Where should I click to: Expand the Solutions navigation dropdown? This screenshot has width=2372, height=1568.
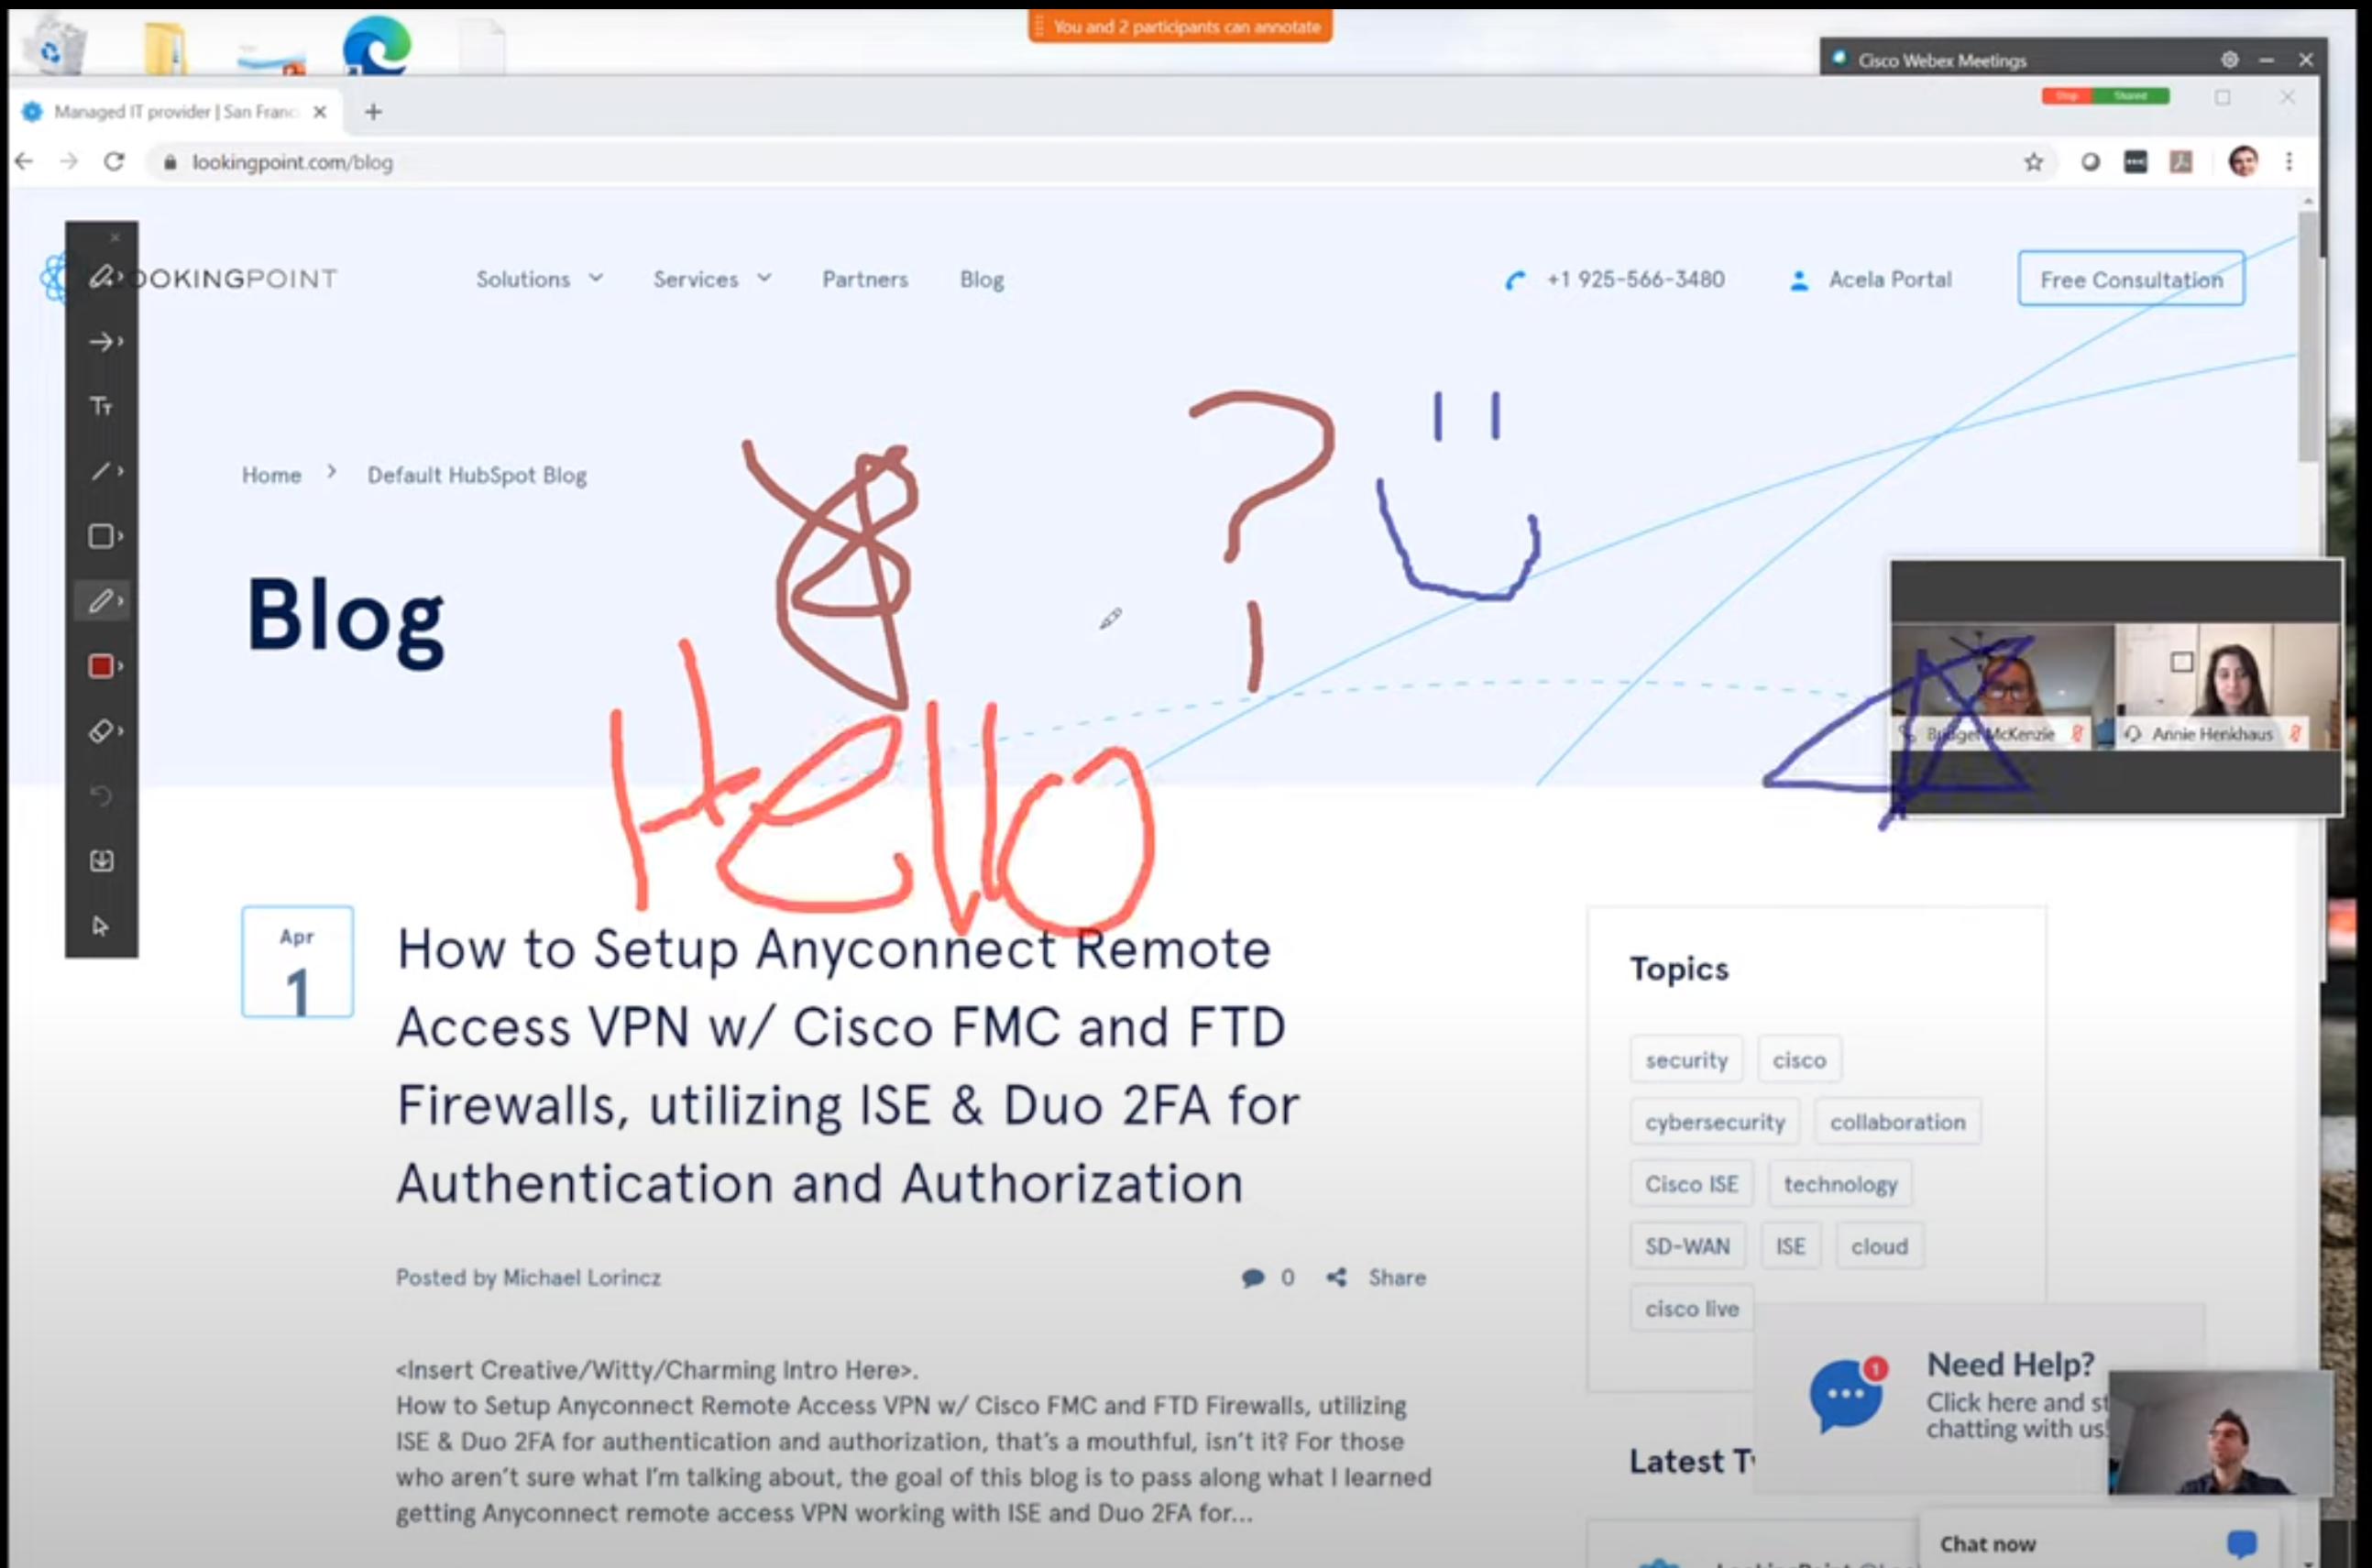click(x=539, y=279)
